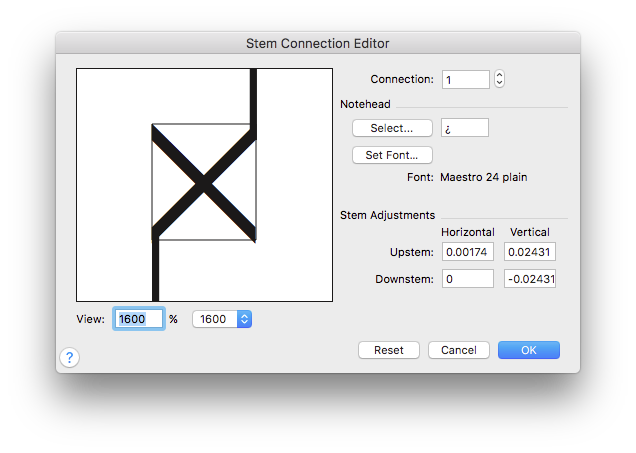Click the 1600 view zoom combo box
This screenshot has height=453, width=636.
tap(222, 319)
